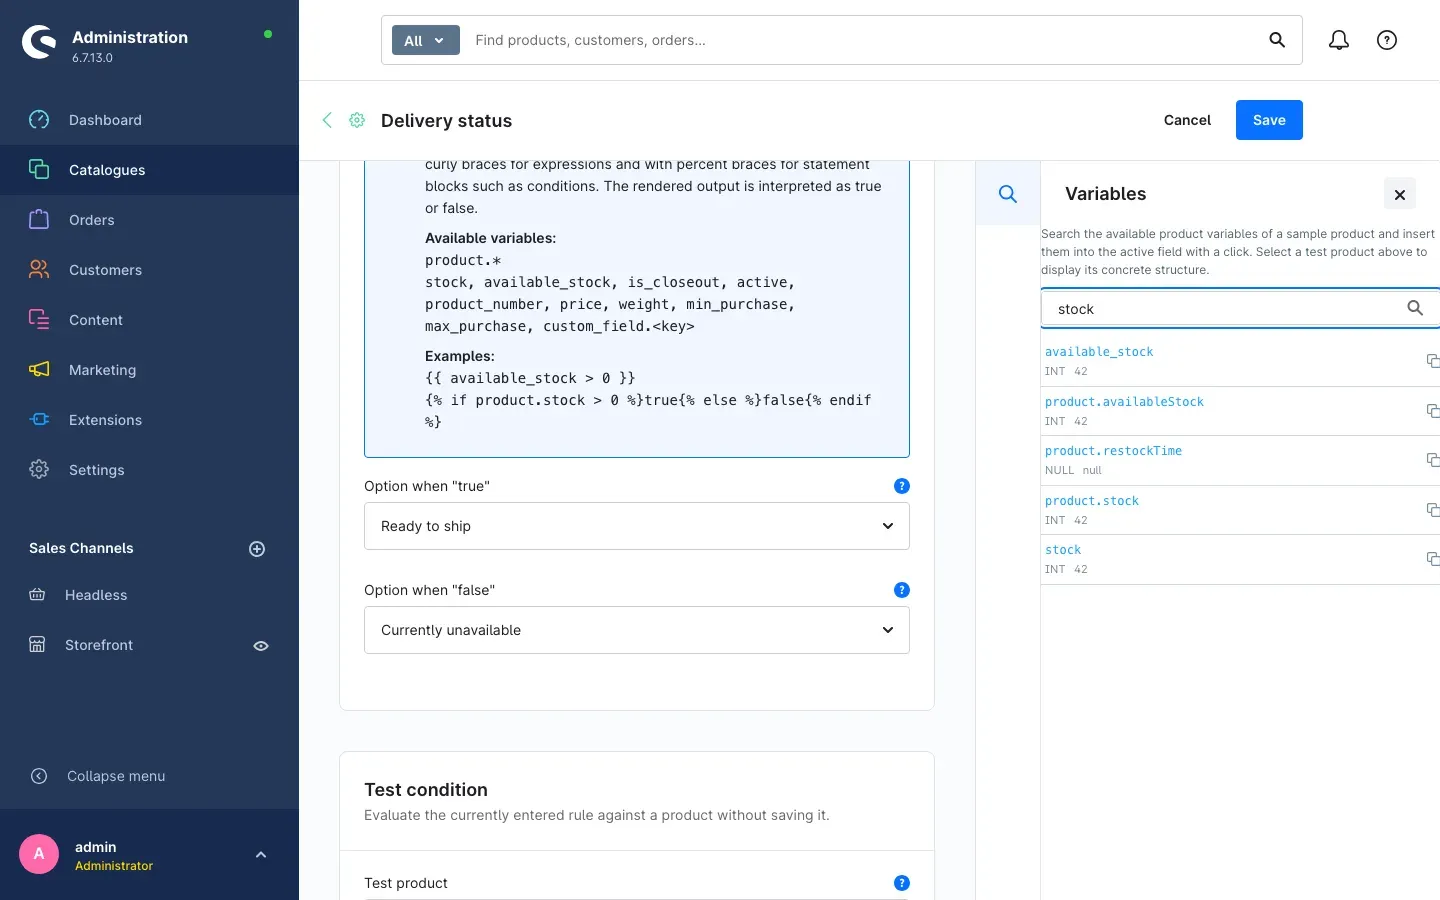
Task: Insert the stock variable
Action: pyautogui.click(x=1063, y=550)
